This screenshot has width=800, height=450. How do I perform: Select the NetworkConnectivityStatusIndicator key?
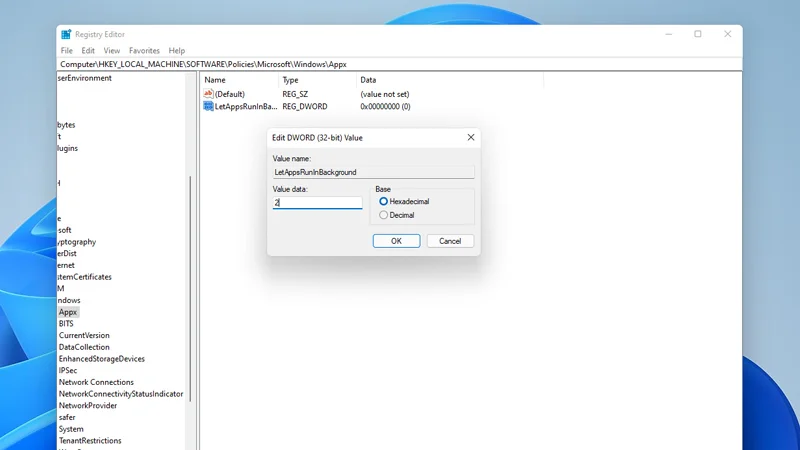click(x=120, y=394)
